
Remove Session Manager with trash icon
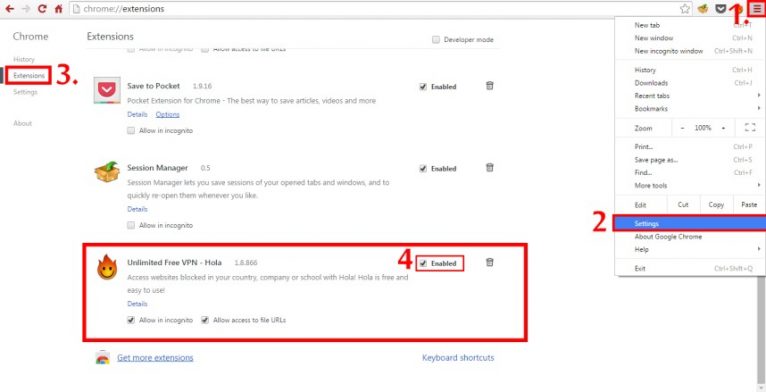489,168
